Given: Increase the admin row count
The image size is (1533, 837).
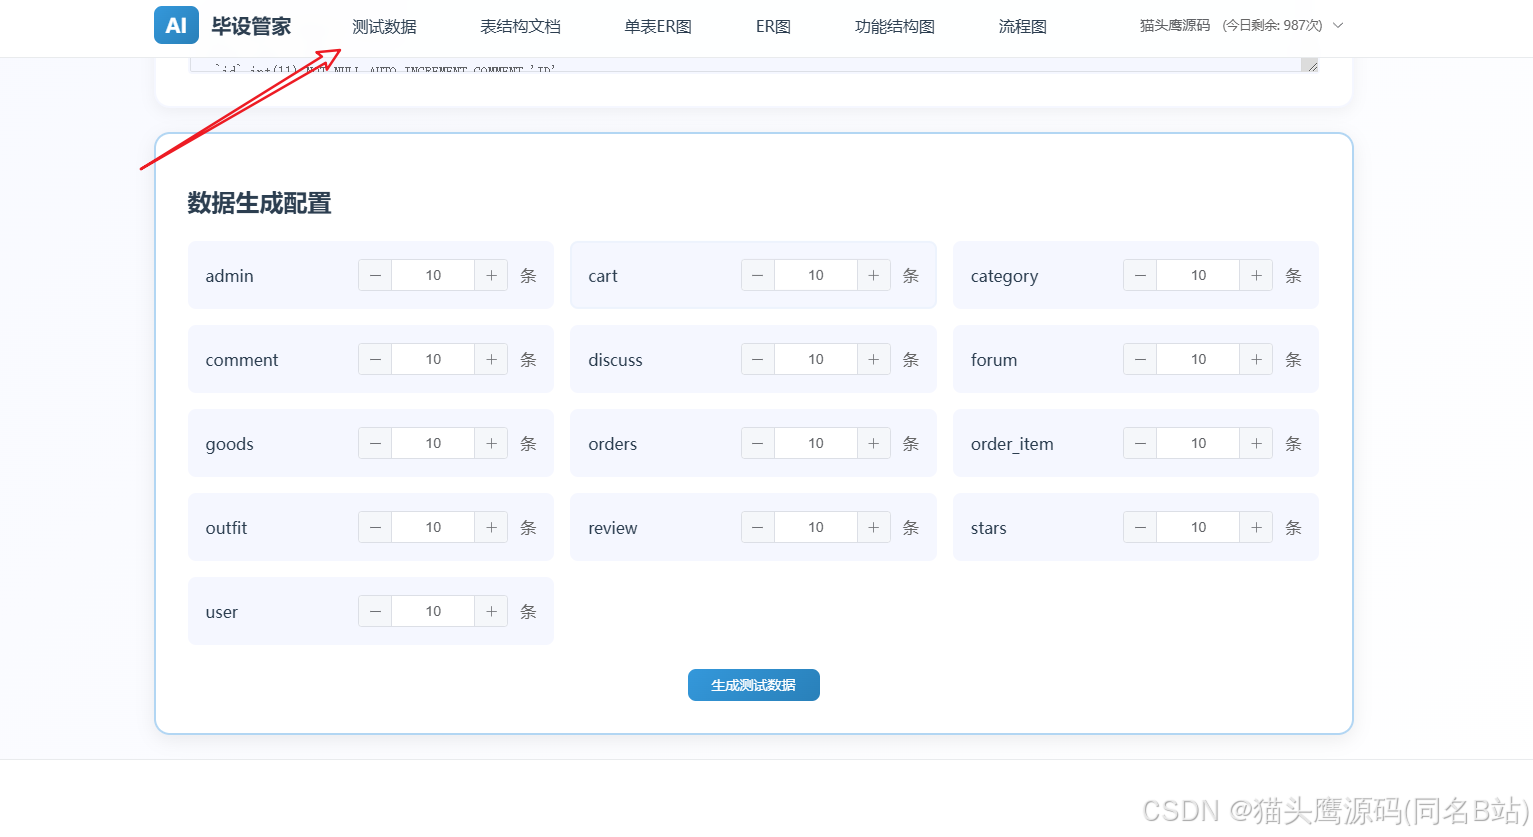Looking at the screenshot, I should point(491,275).
